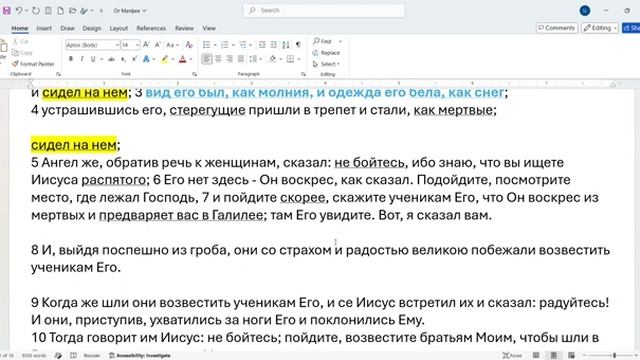Open the References tab

coord(151,28)
